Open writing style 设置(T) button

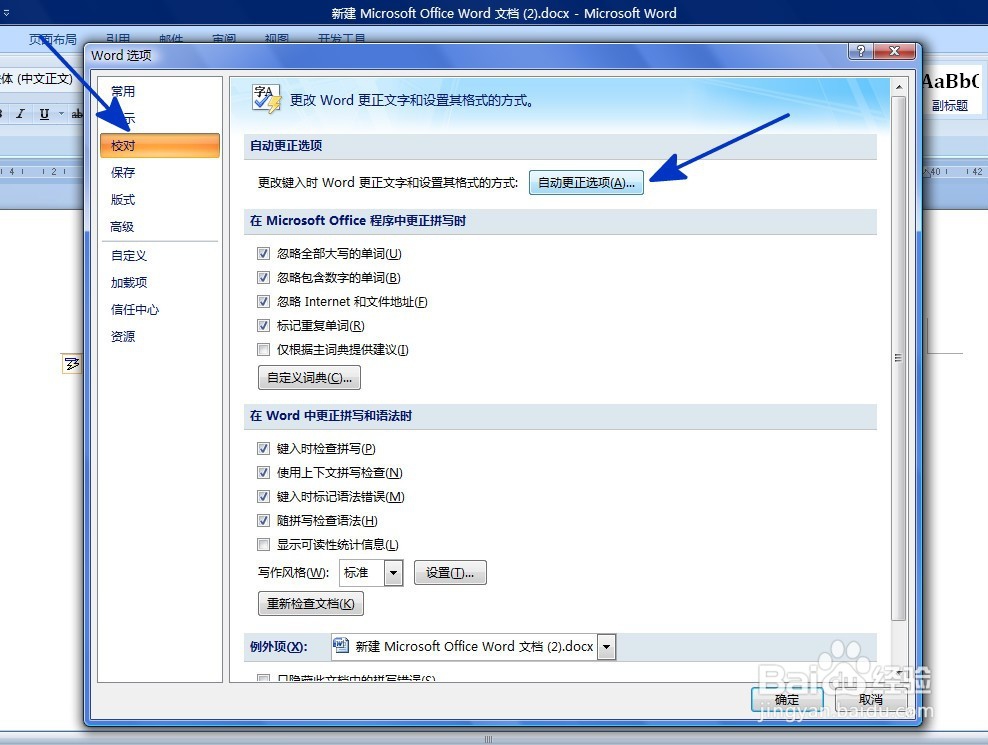click(x=450, y=573)
